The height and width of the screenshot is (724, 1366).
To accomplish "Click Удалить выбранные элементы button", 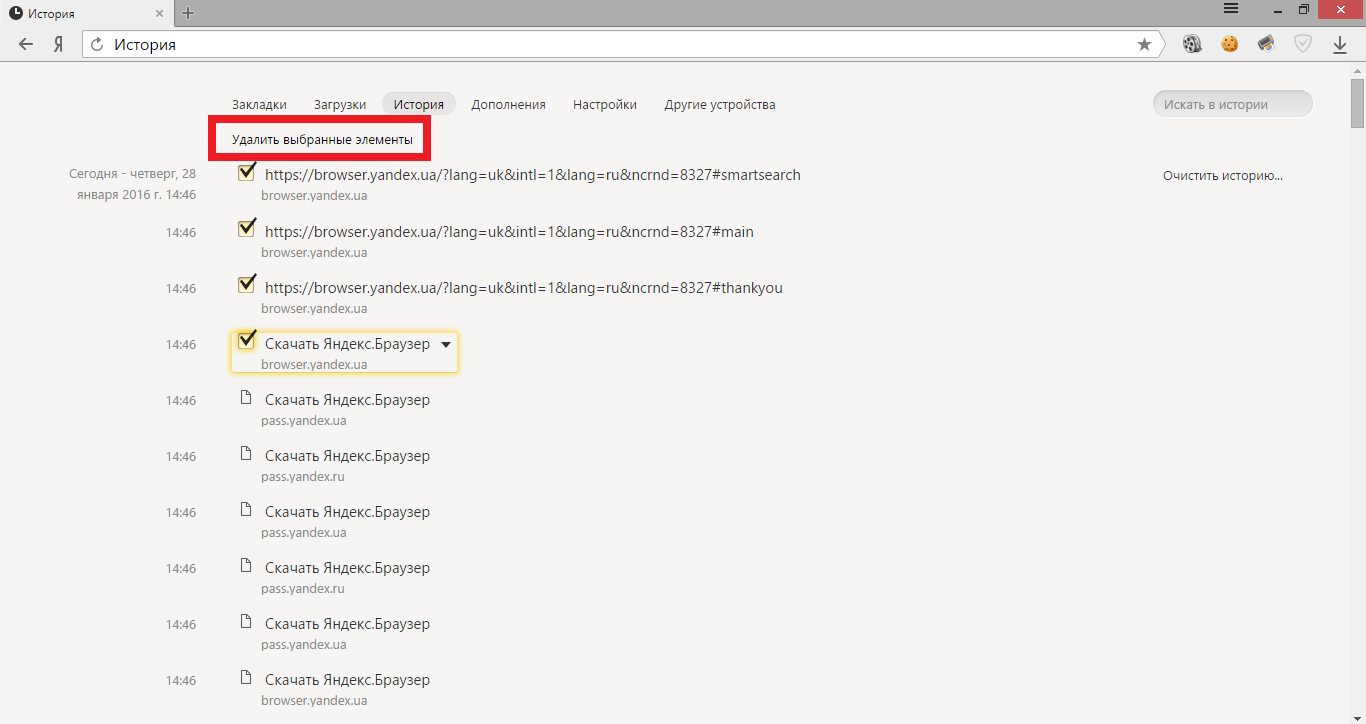I will (x=322, y=140).
